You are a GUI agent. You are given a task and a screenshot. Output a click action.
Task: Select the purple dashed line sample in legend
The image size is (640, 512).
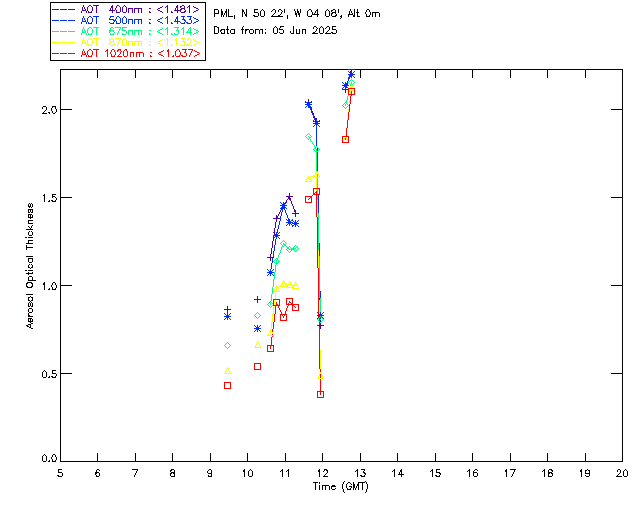(64, 10)
